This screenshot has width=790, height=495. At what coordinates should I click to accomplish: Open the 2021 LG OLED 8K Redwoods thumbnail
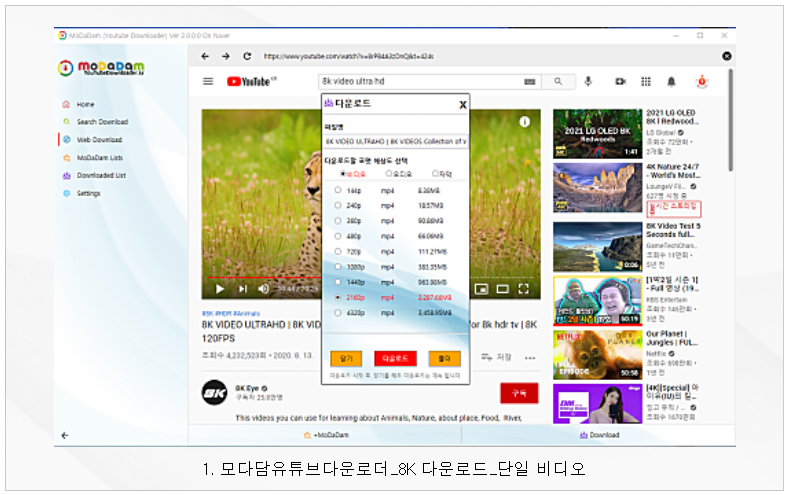pos(598,134)
